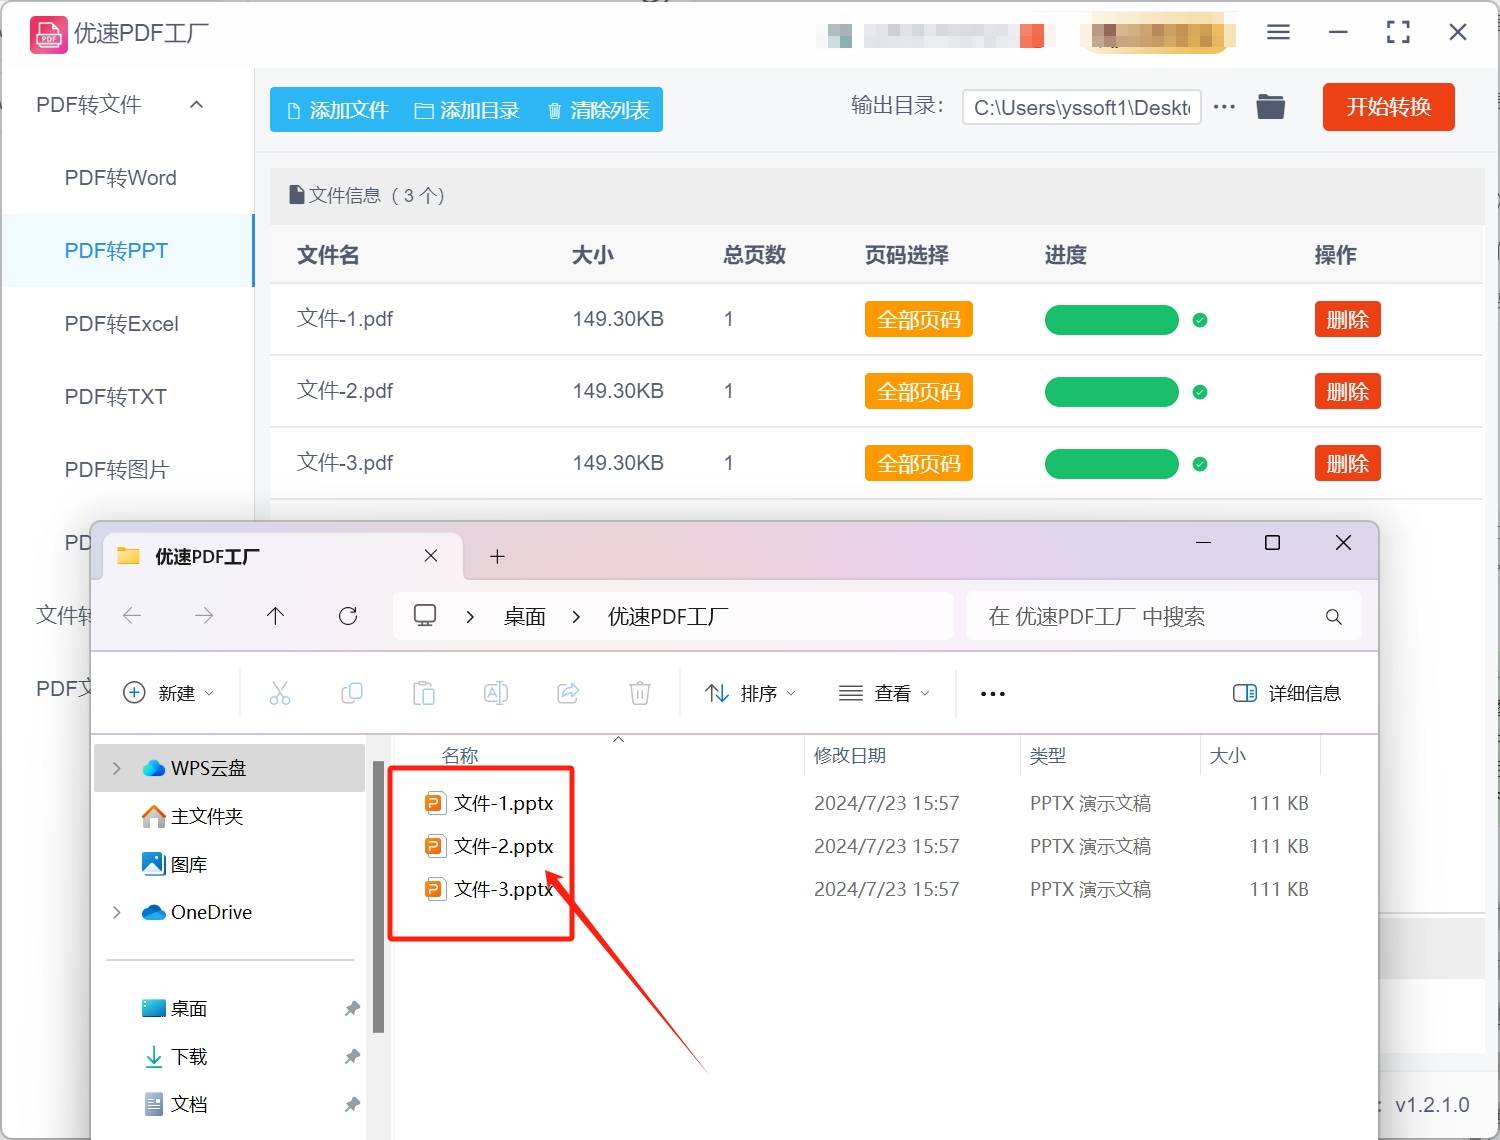Expand the WPS云盘 tree node

(117, 768)
